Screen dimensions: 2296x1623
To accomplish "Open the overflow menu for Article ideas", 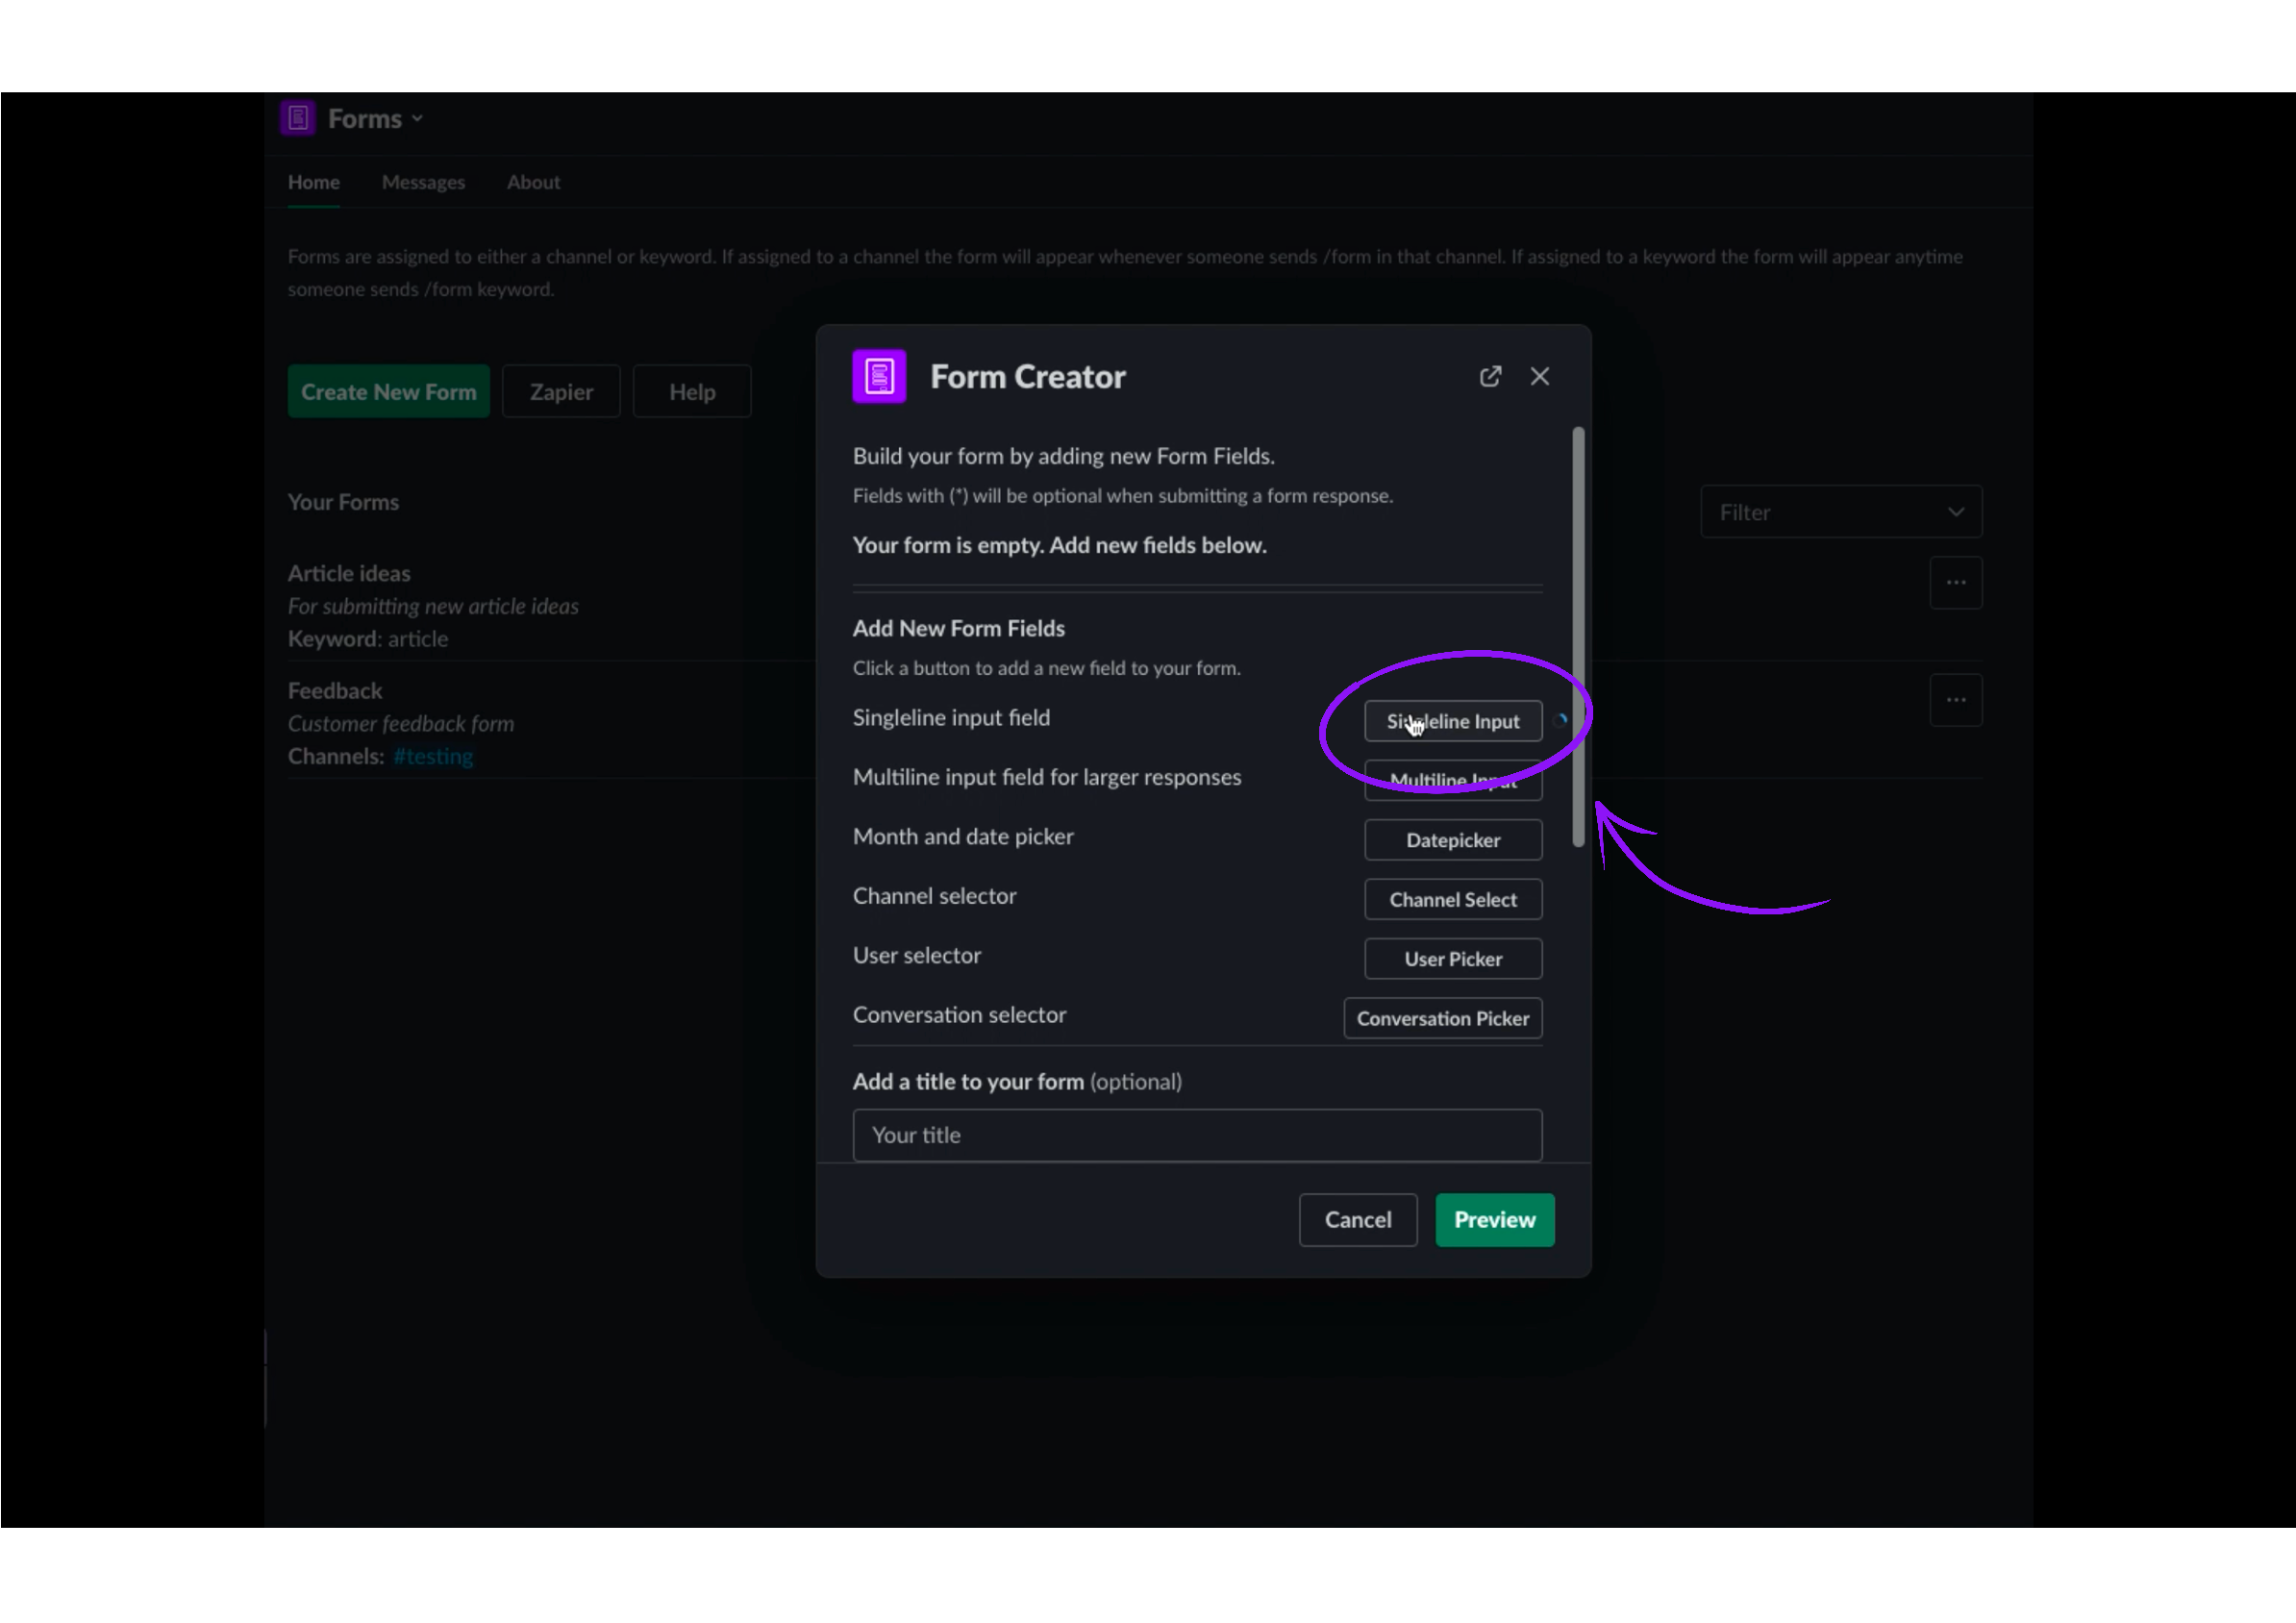I will point(1955,582).
